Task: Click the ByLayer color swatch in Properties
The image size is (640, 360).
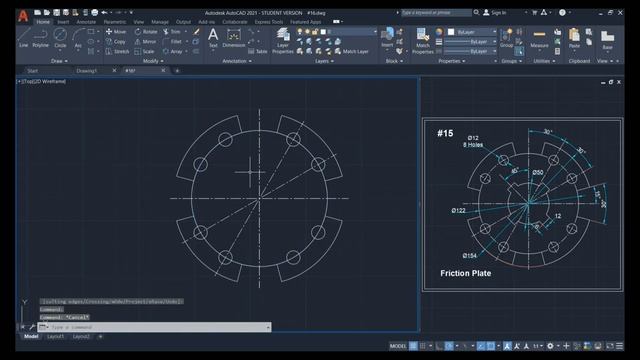Action: pos(451,31)
